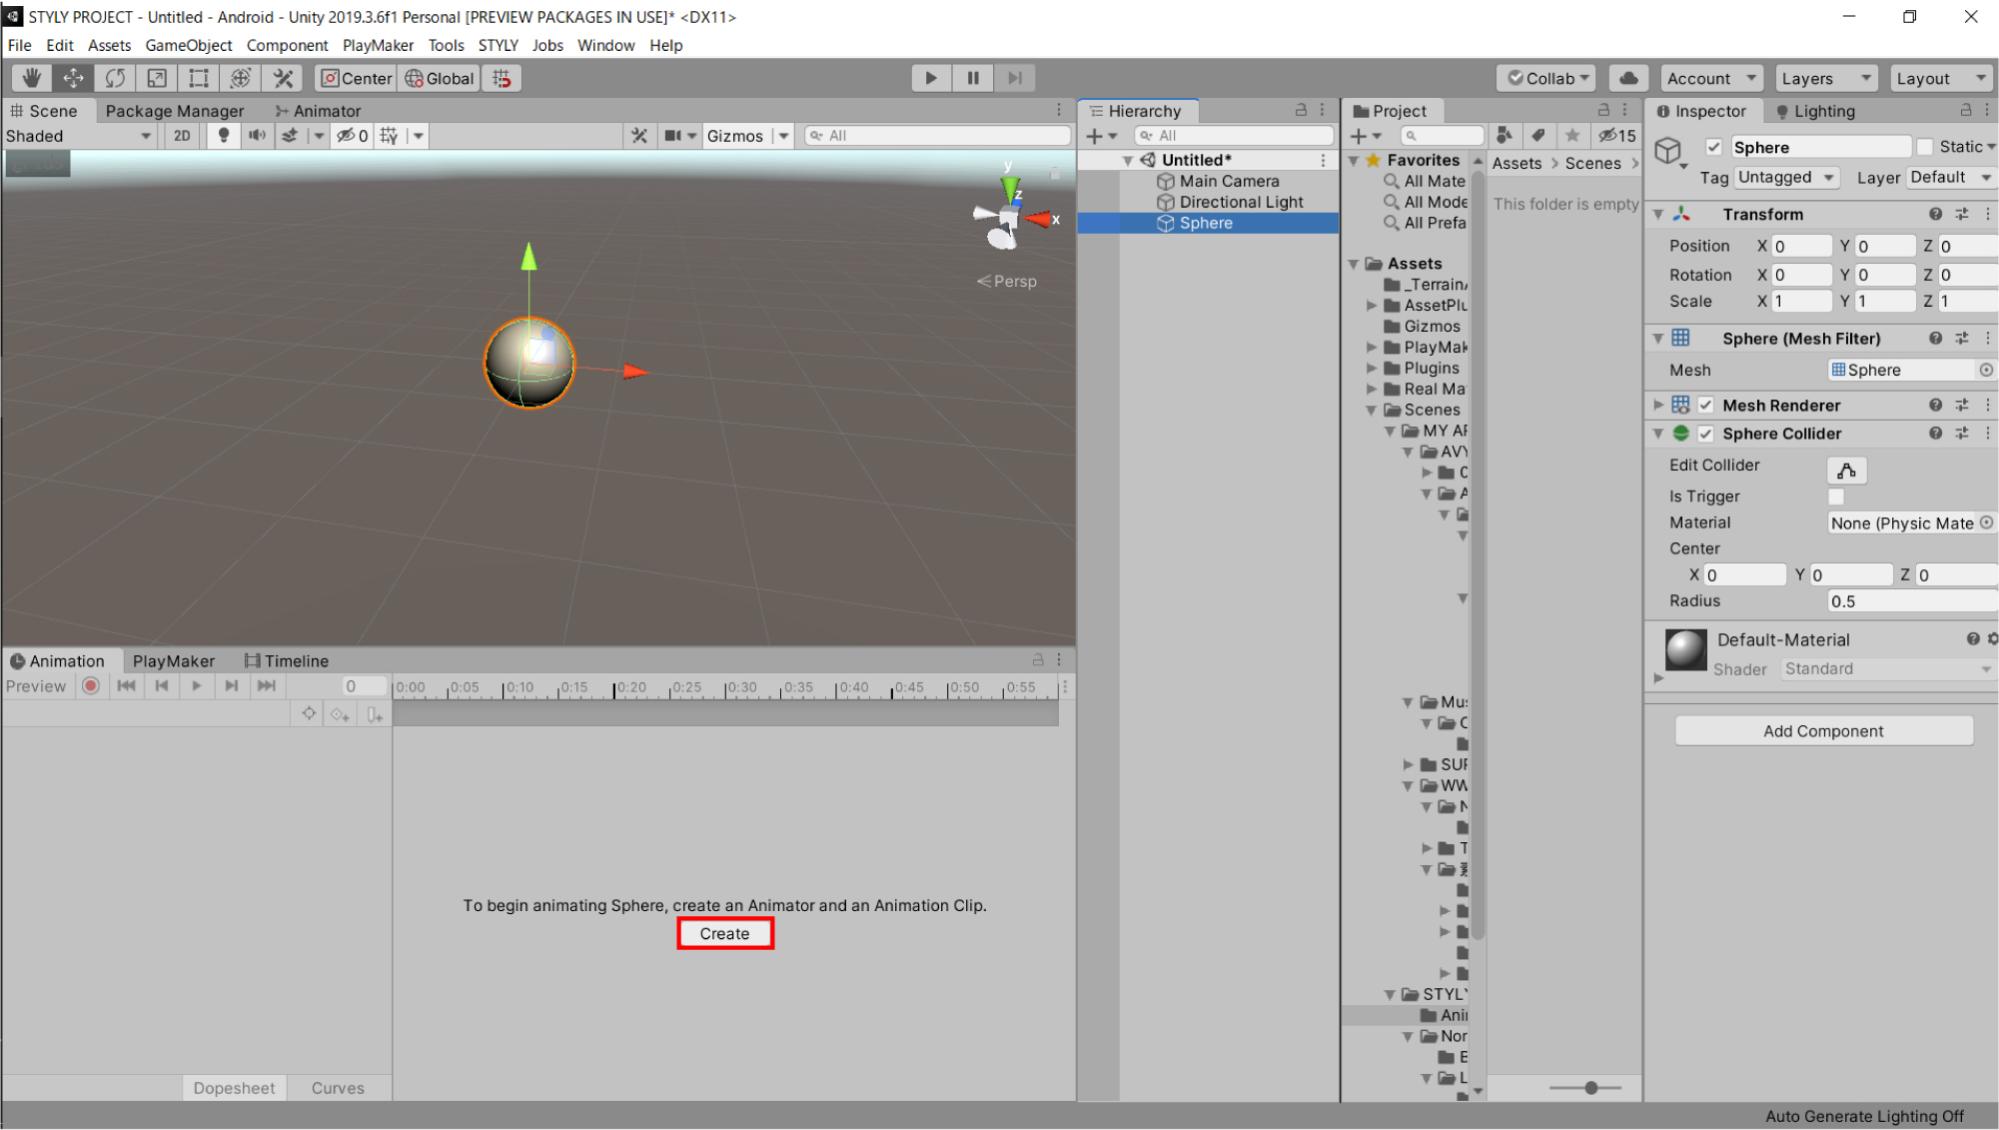Viewport: 1999px width, 1130px height.
Task: Select the Rect tool
Action: (x=199, y=78)
